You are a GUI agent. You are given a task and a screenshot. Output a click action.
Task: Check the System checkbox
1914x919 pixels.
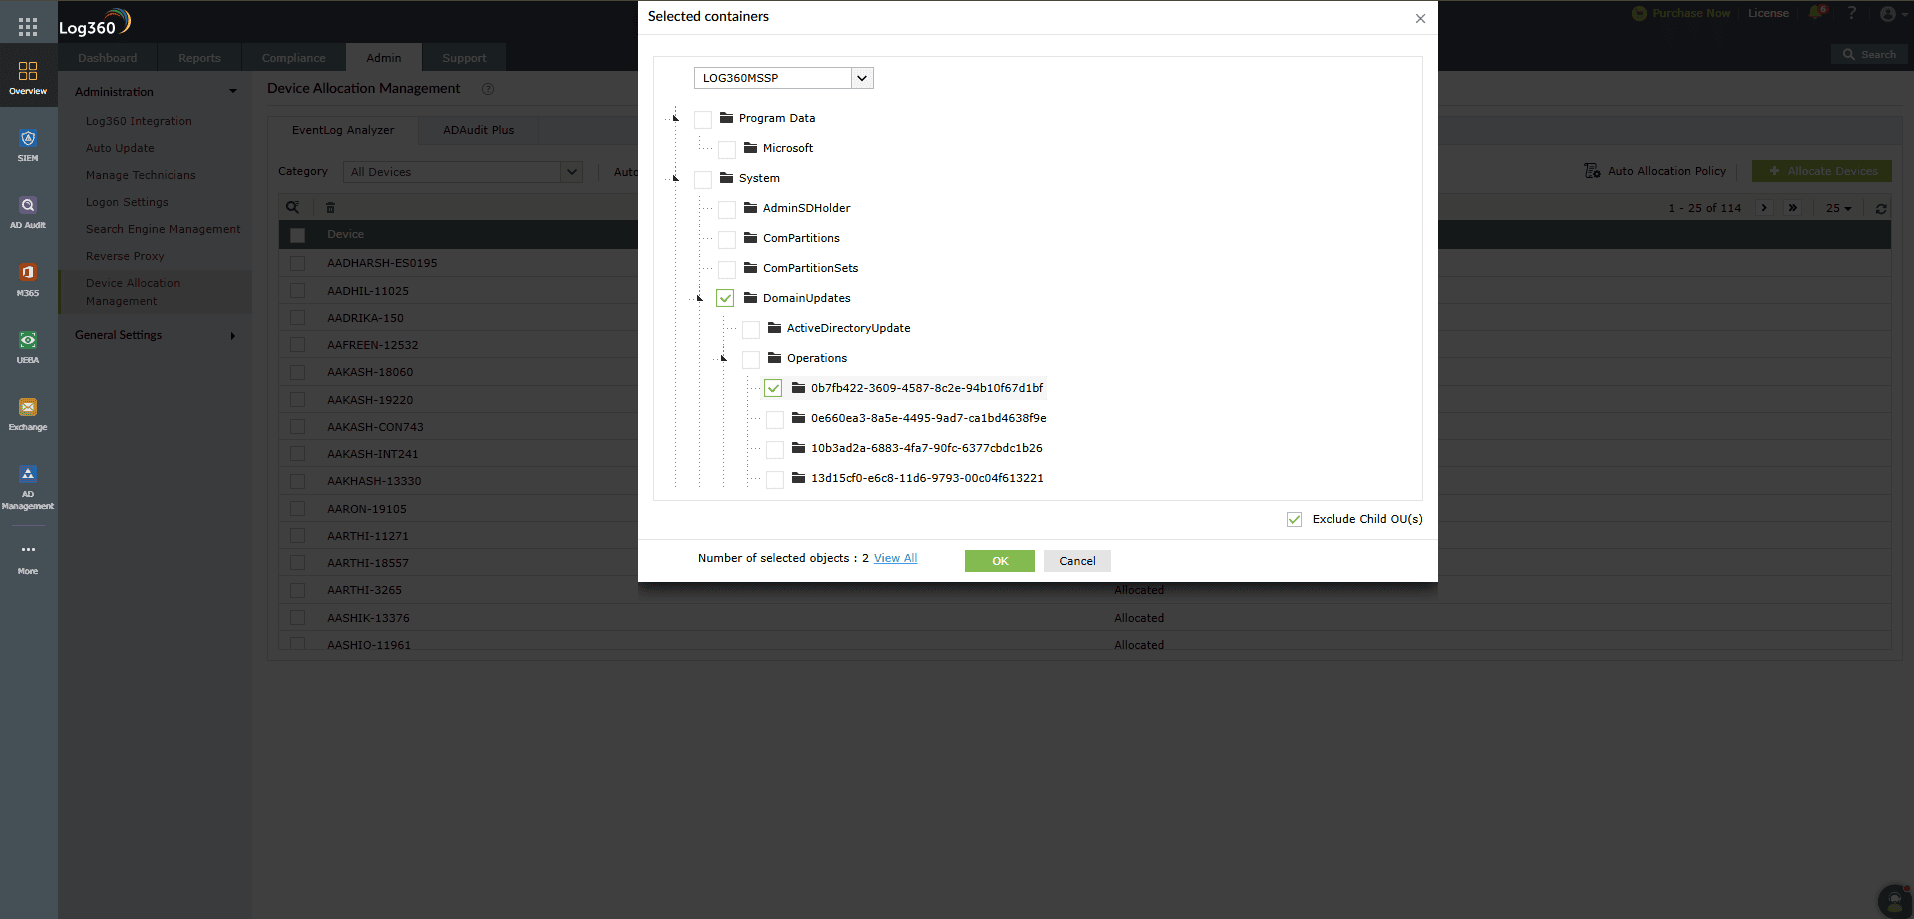pyautogui.click(x=703, y=179)
